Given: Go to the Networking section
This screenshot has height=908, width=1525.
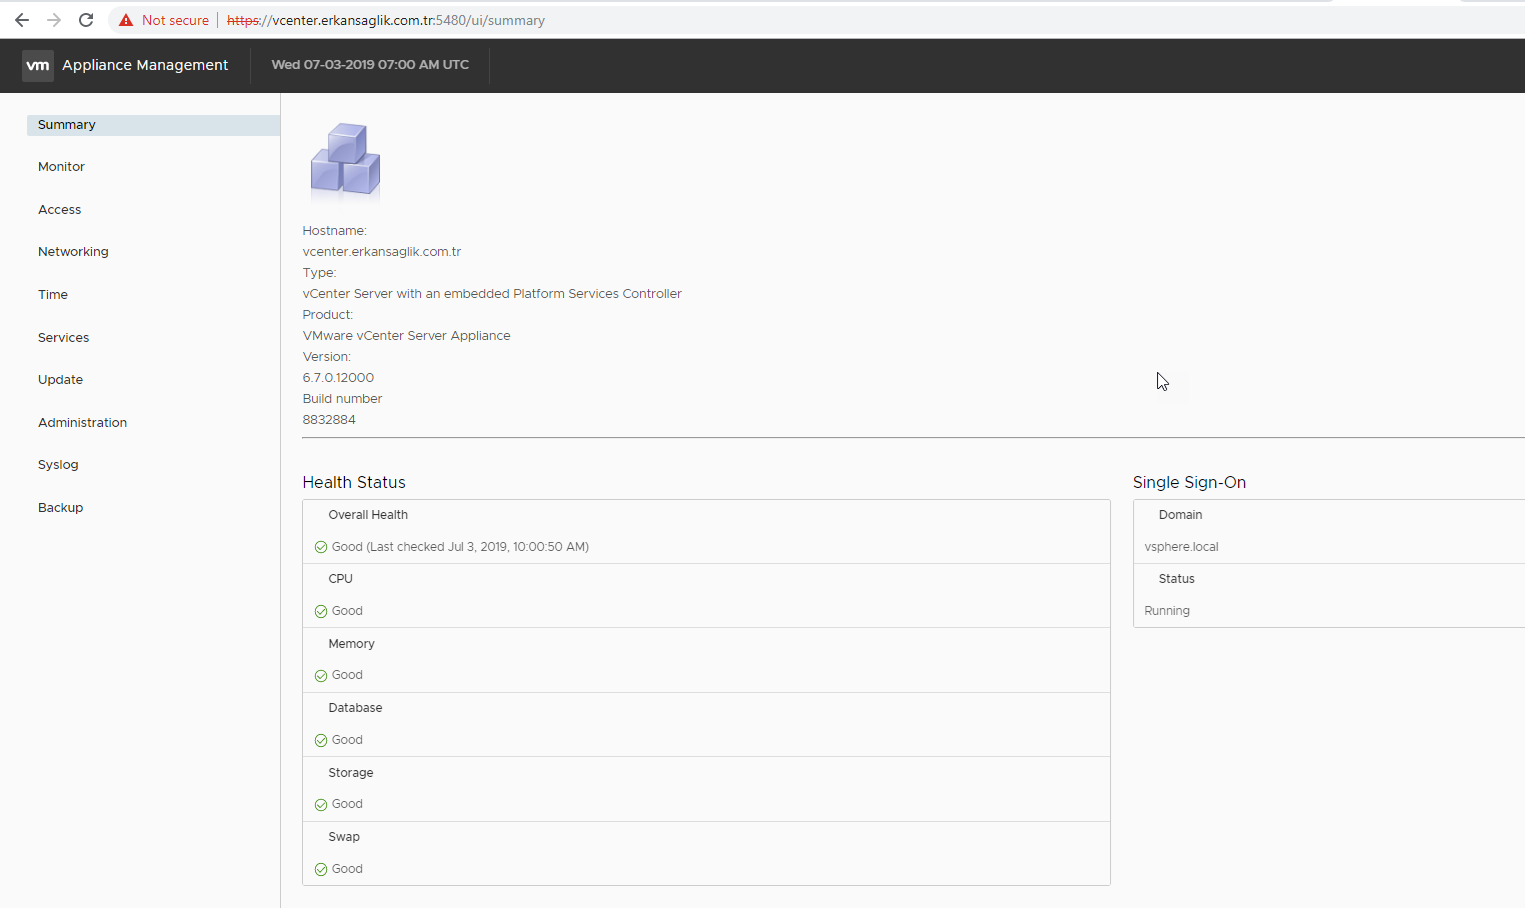Looking at the screenshot, I should [x=73, y=252].
